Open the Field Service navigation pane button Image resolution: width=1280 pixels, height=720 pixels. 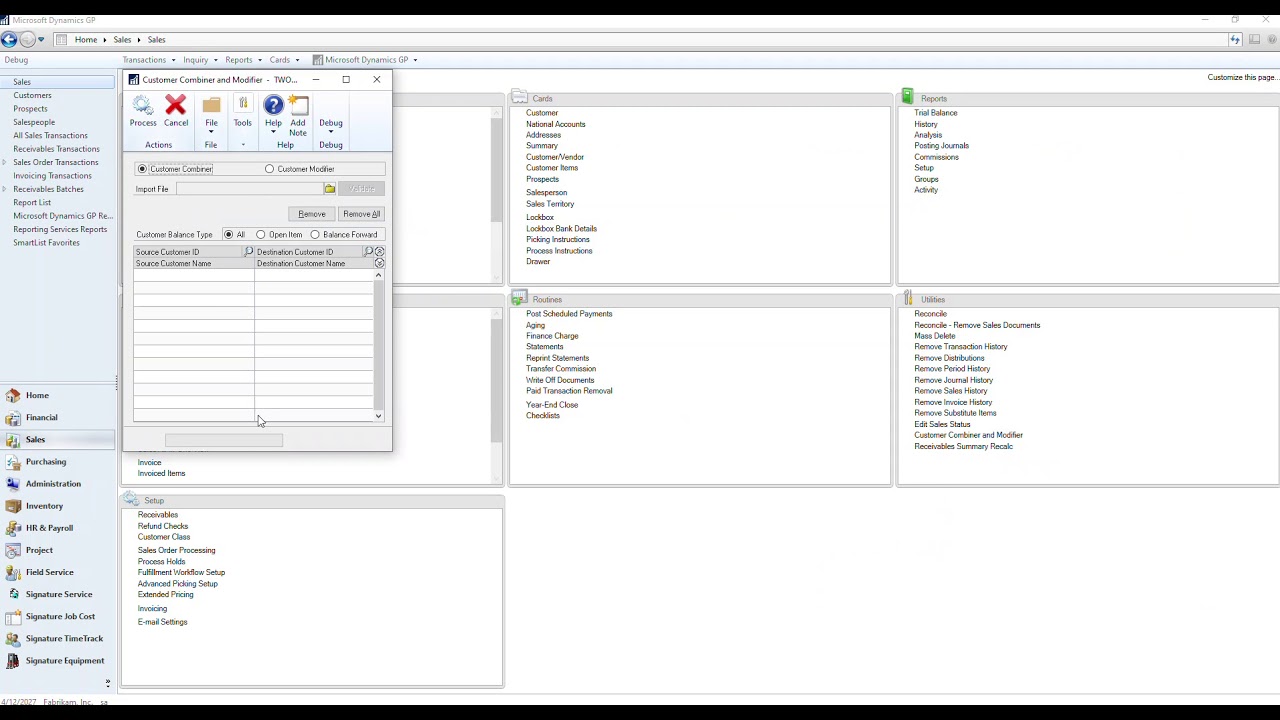pyautogui.click(x=58, y=572)
